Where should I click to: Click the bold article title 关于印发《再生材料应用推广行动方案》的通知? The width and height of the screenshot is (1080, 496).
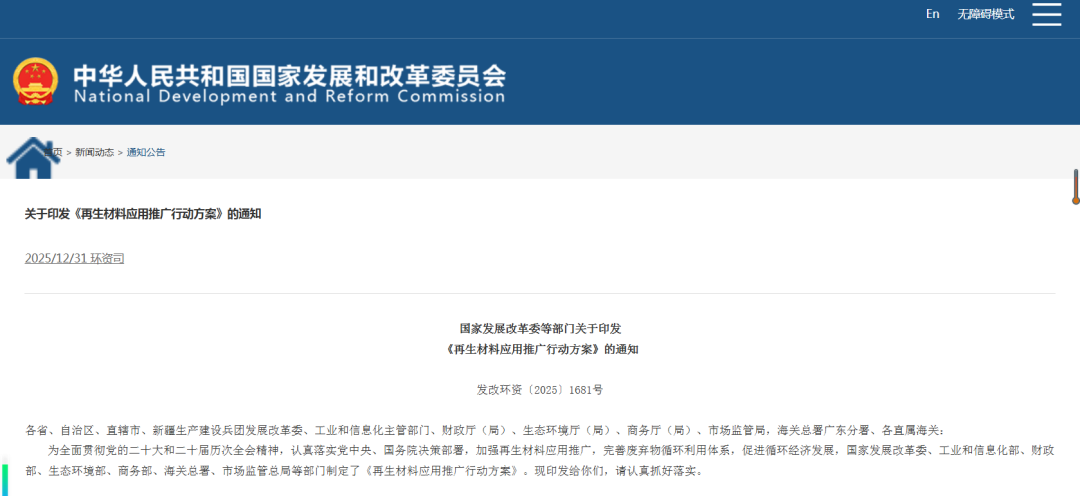point(143,214)
